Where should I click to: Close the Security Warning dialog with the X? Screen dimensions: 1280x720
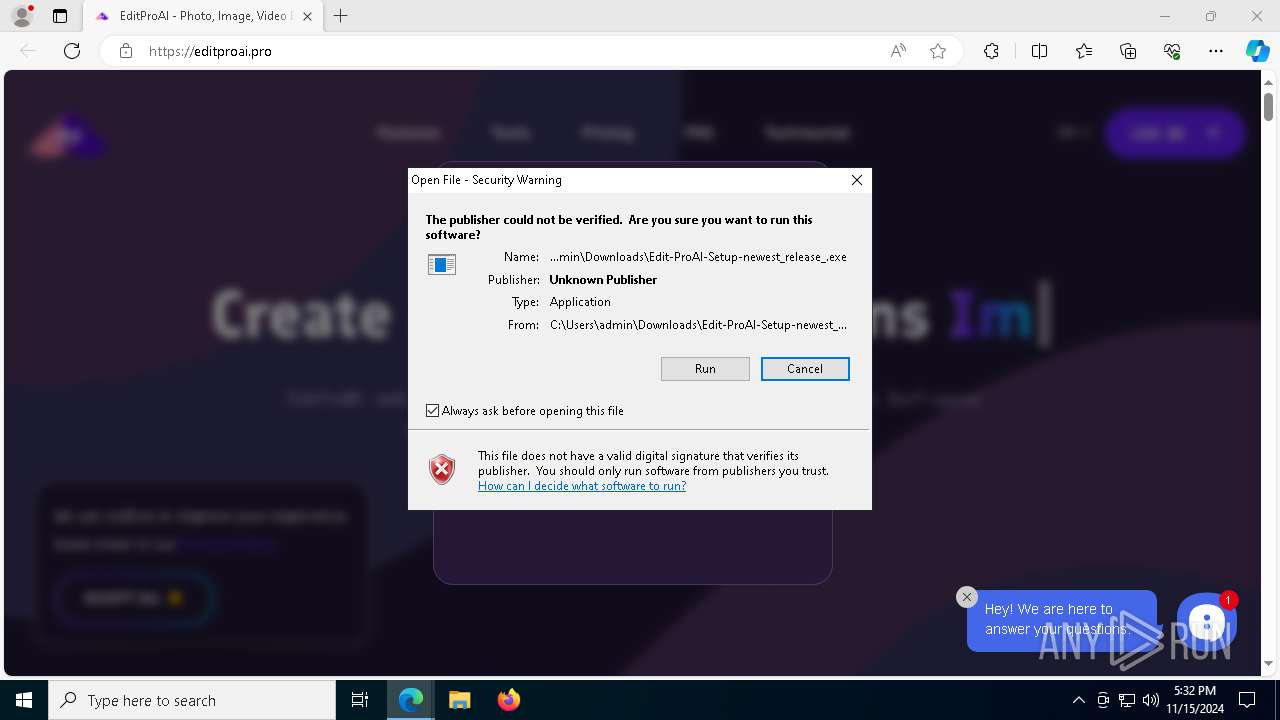click(857, 180)
